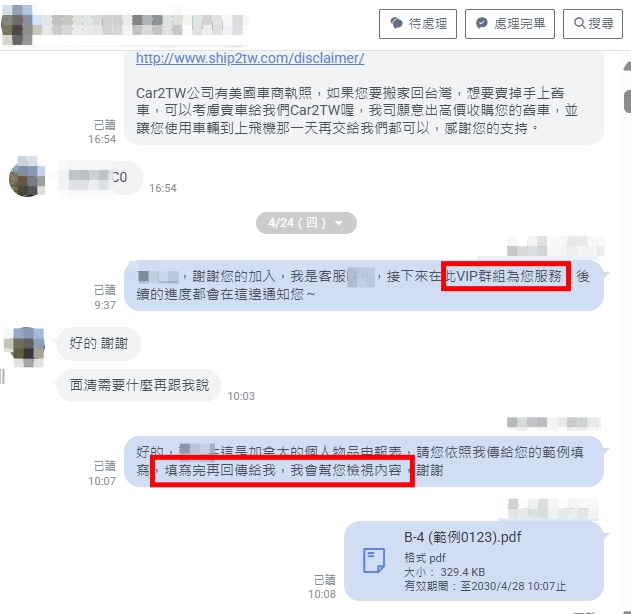Click the PDF document file icon
631x614 pixels.
pos(374,560)
